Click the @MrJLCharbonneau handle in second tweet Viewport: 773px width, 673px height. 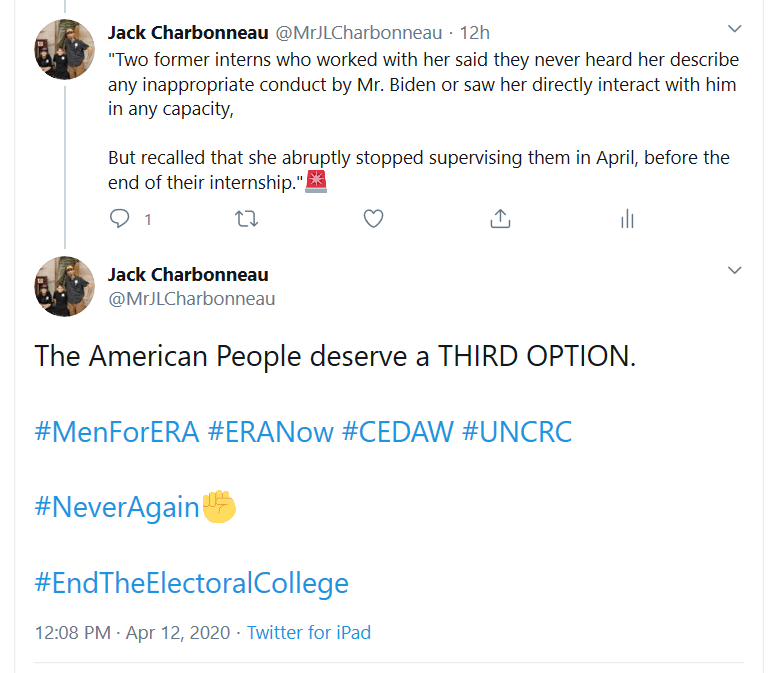click(x=191, y=298)
